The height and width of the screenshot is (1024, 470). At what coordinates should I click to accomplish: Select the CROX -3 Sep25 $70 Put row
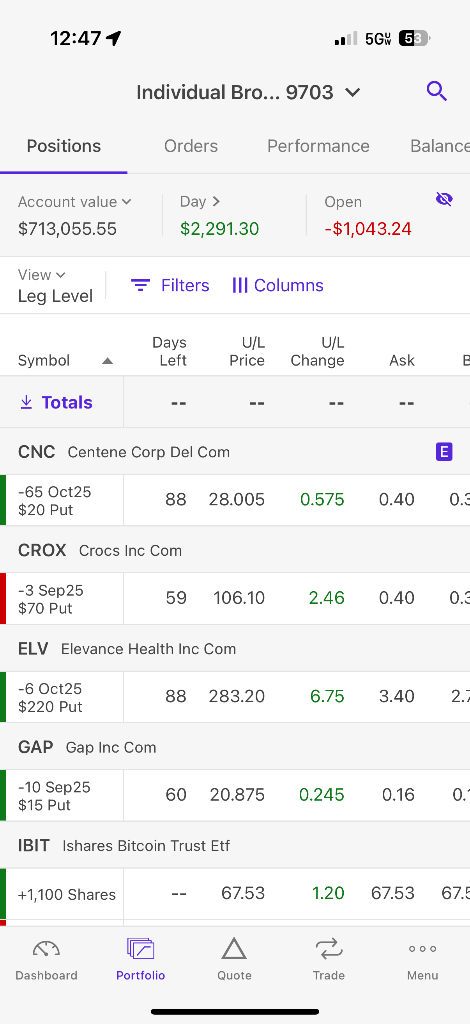235,599
